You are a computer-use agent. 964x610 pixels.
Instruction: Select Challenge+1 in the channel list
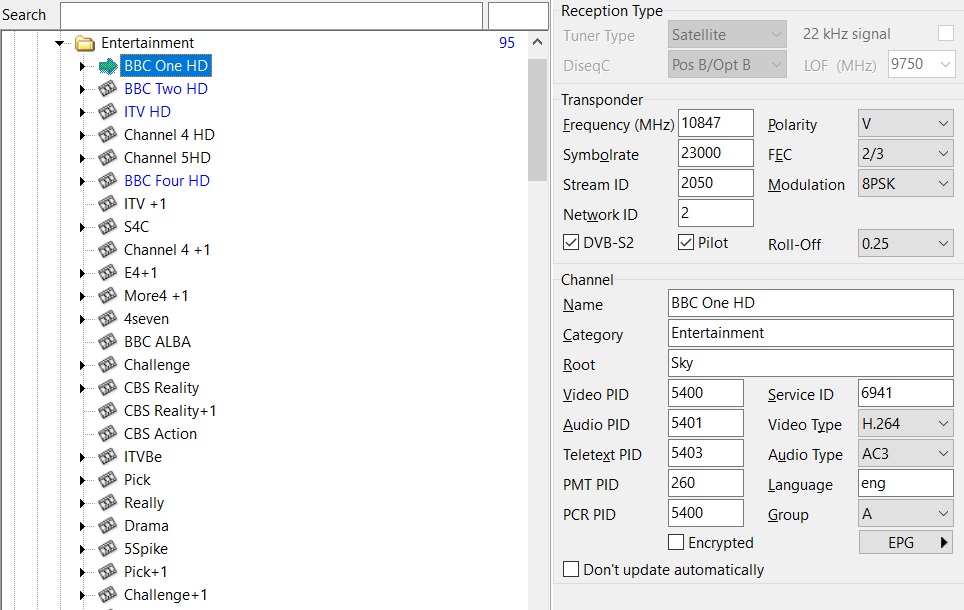(165, 595)
